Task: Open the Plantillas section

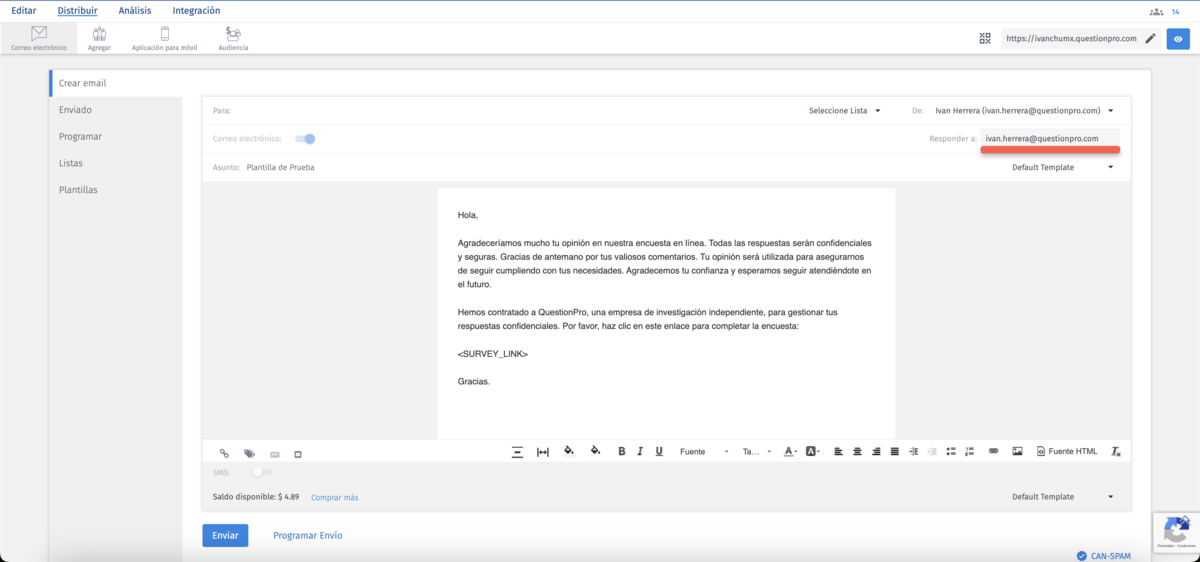Action: [78, 189]
